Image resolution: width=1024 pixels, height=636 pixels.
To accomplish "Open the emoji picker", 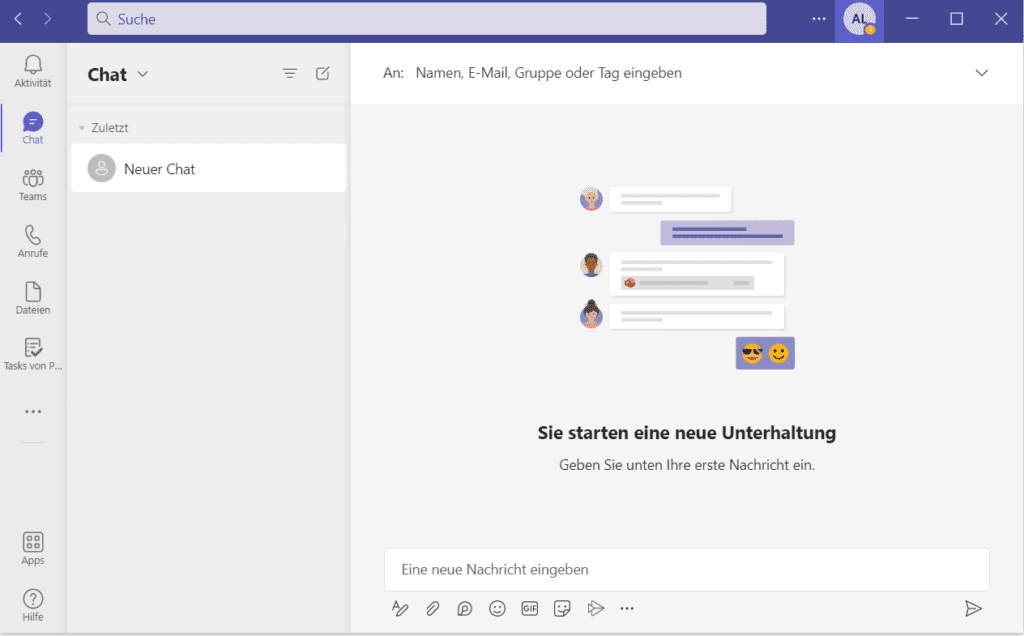I will (497, 608).
